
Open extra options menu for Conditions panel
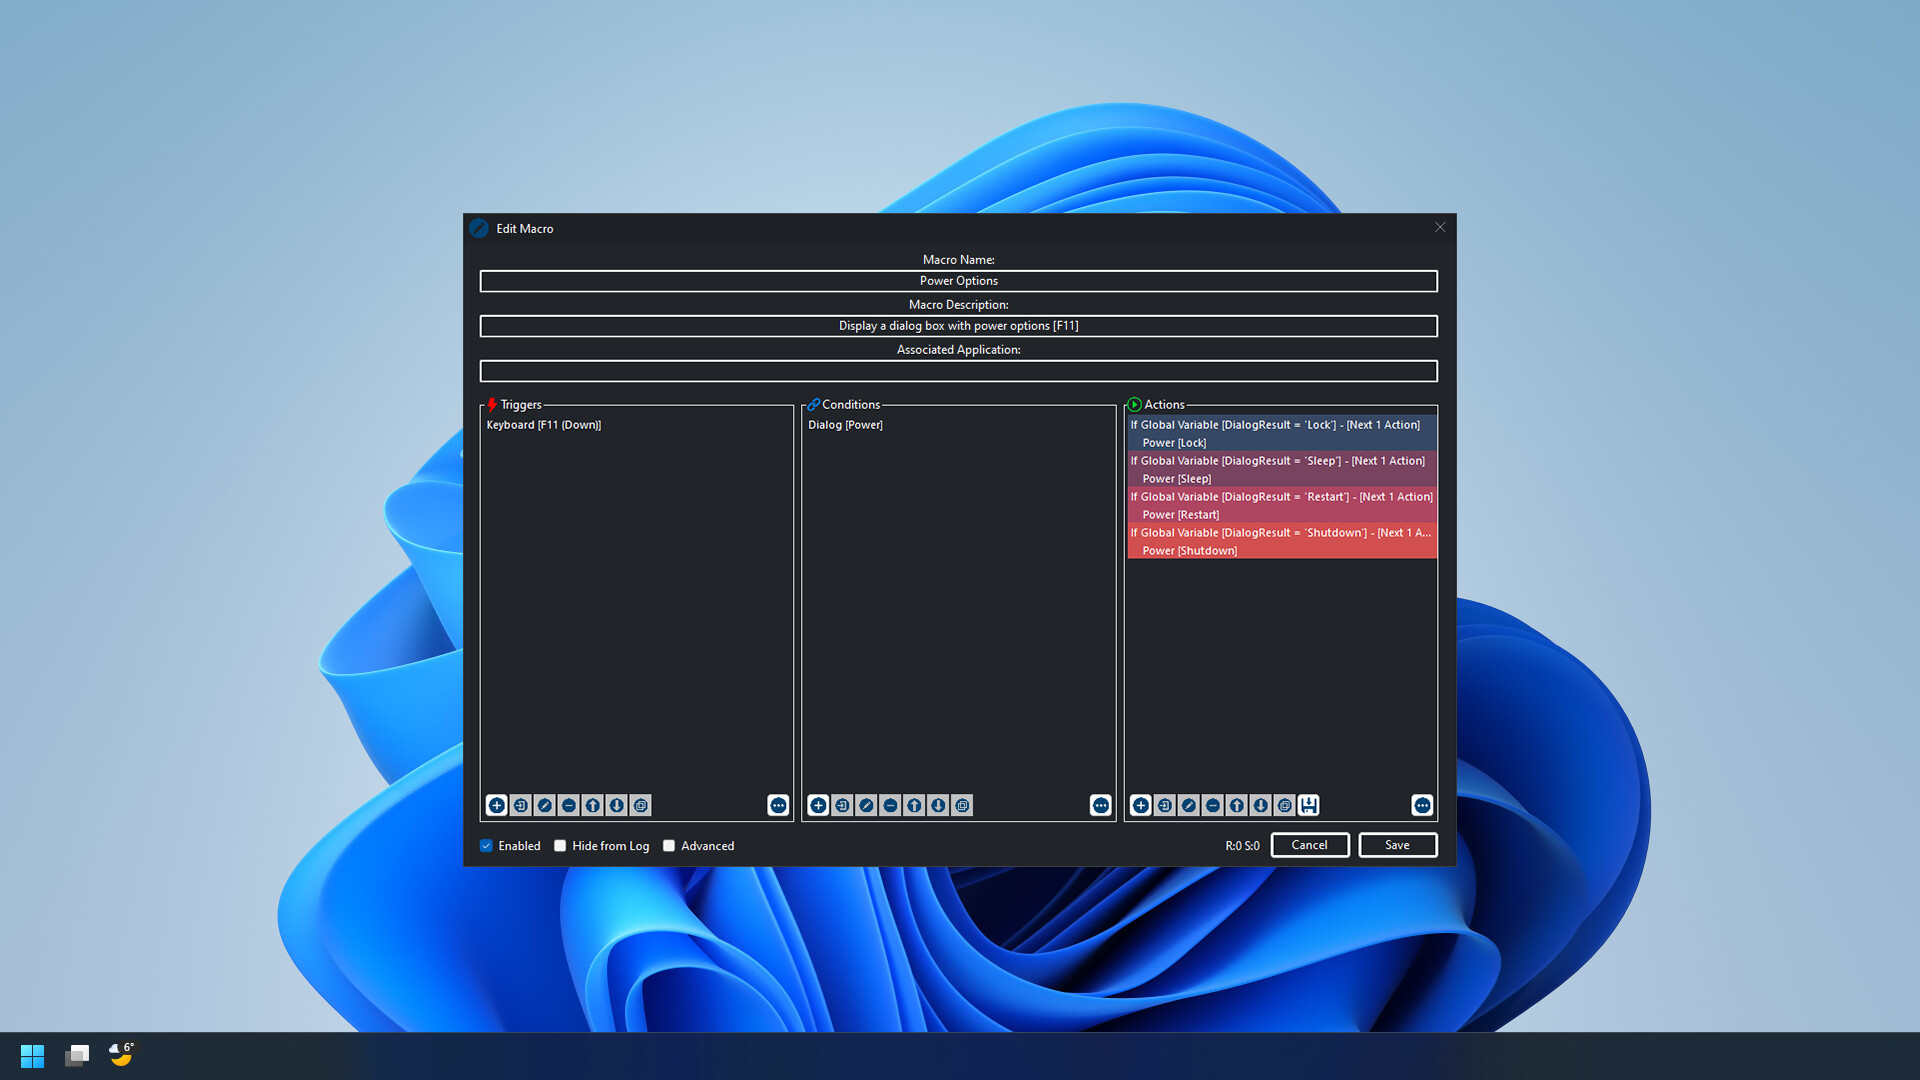(1100, 805)
